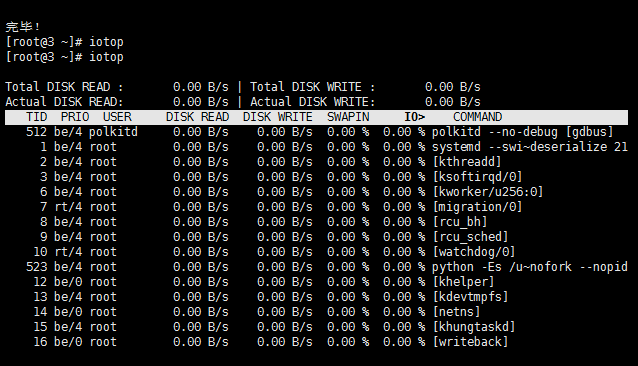Click the Total DISK WRITE 0.00 B/s value
The height and width of the screenshot is (366, 638).
452,87
